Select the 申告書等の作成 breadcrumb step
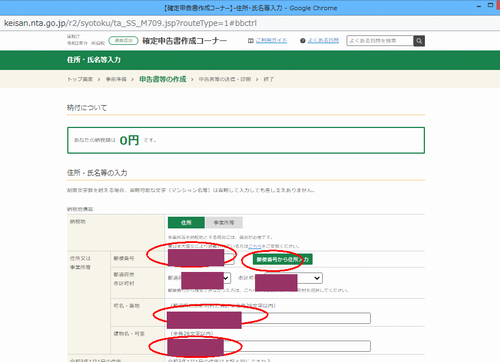This screenshot has height=362, width=500. pos(163,79)
